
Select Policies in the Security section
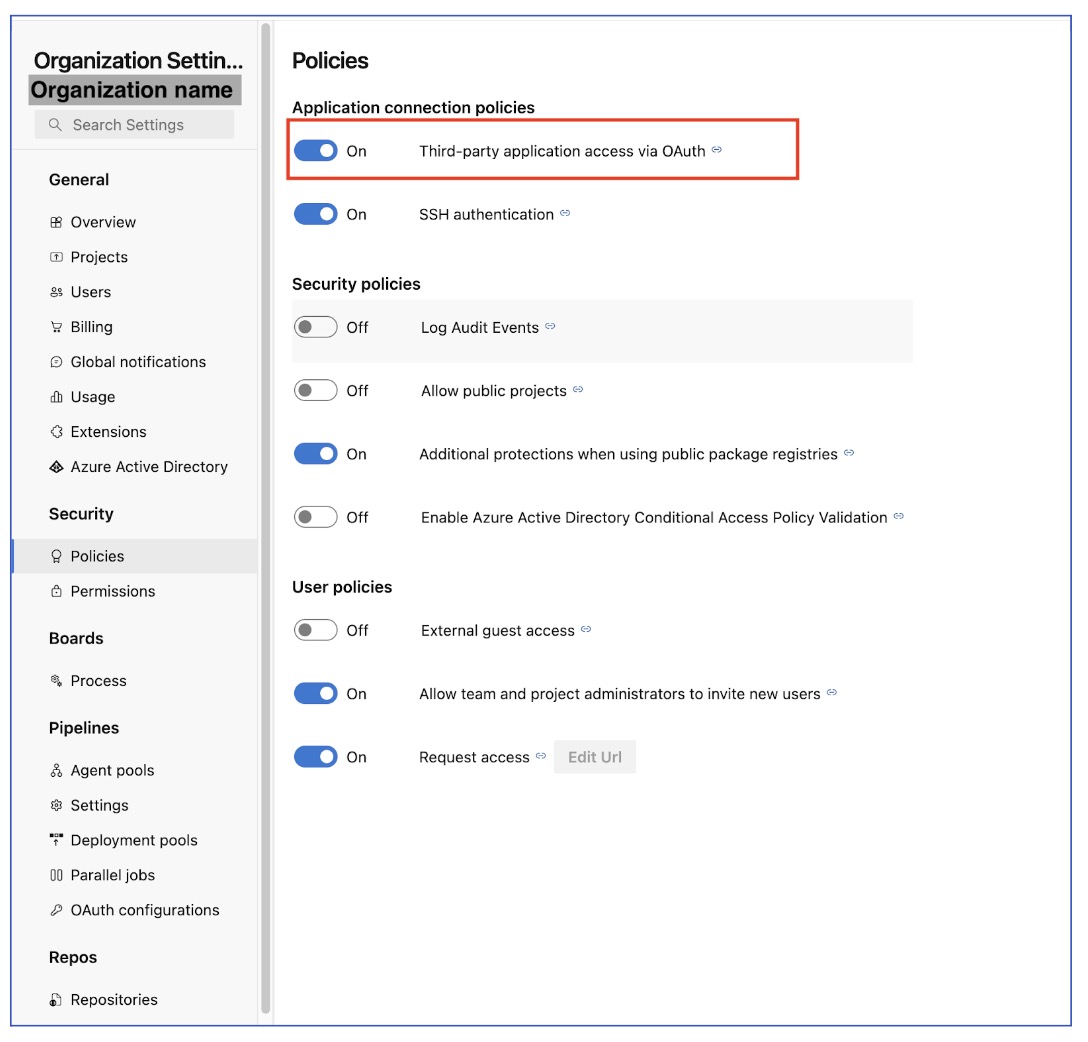click(135, 556)
